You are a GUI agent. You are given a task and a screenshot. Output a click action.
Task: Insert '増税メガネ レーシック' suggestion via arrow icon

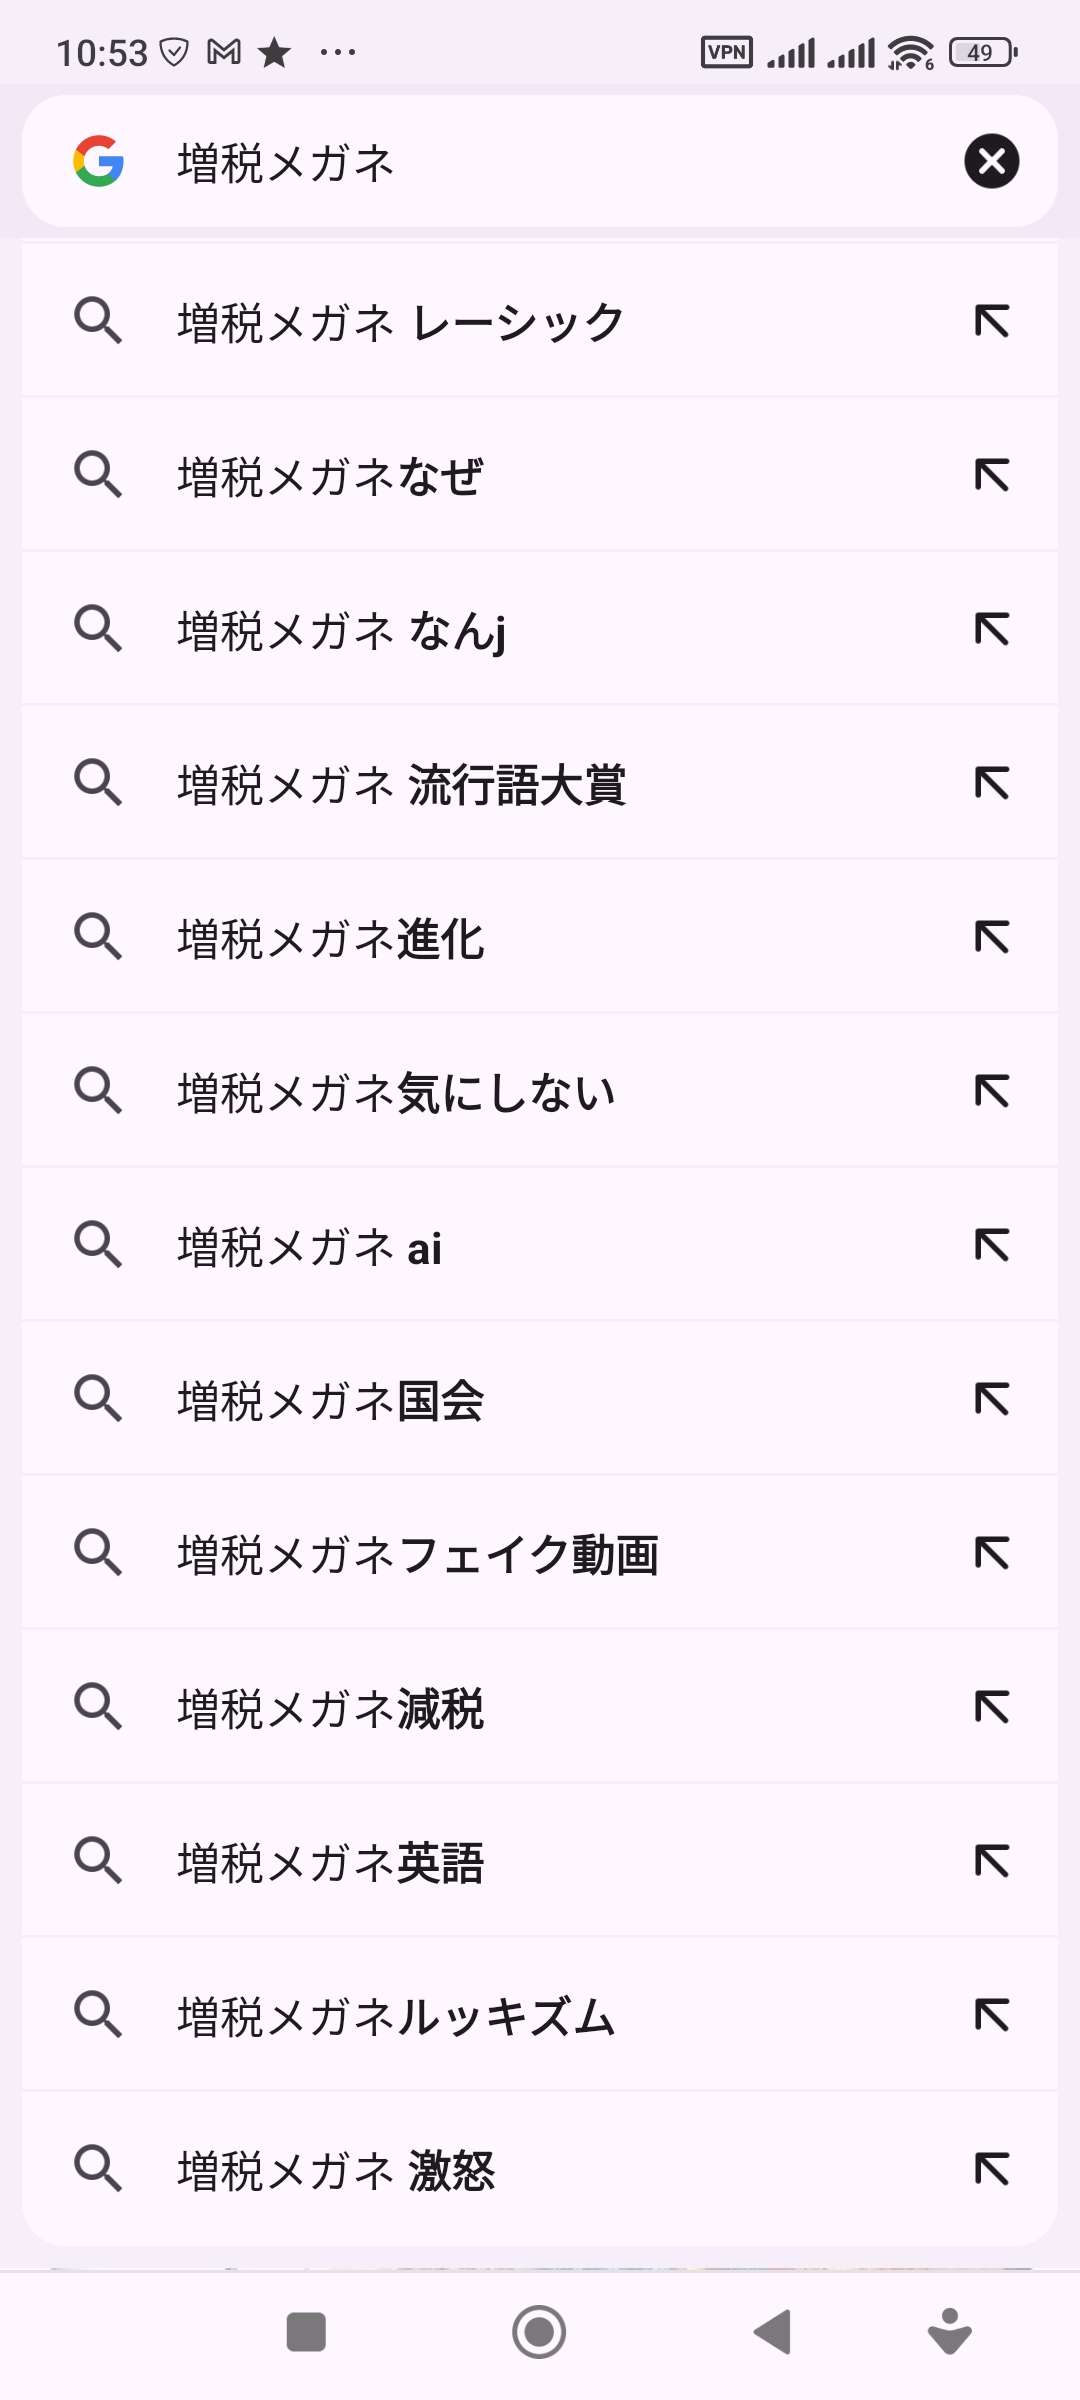(x=991, y=322)
